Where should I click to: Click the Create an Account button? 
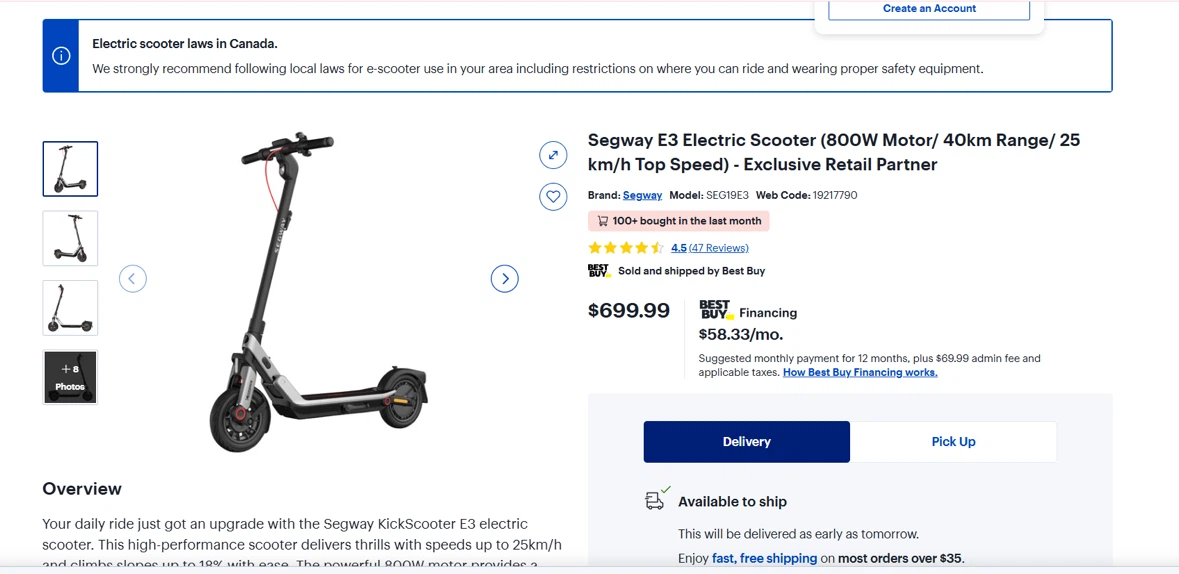tap(929, 9)
